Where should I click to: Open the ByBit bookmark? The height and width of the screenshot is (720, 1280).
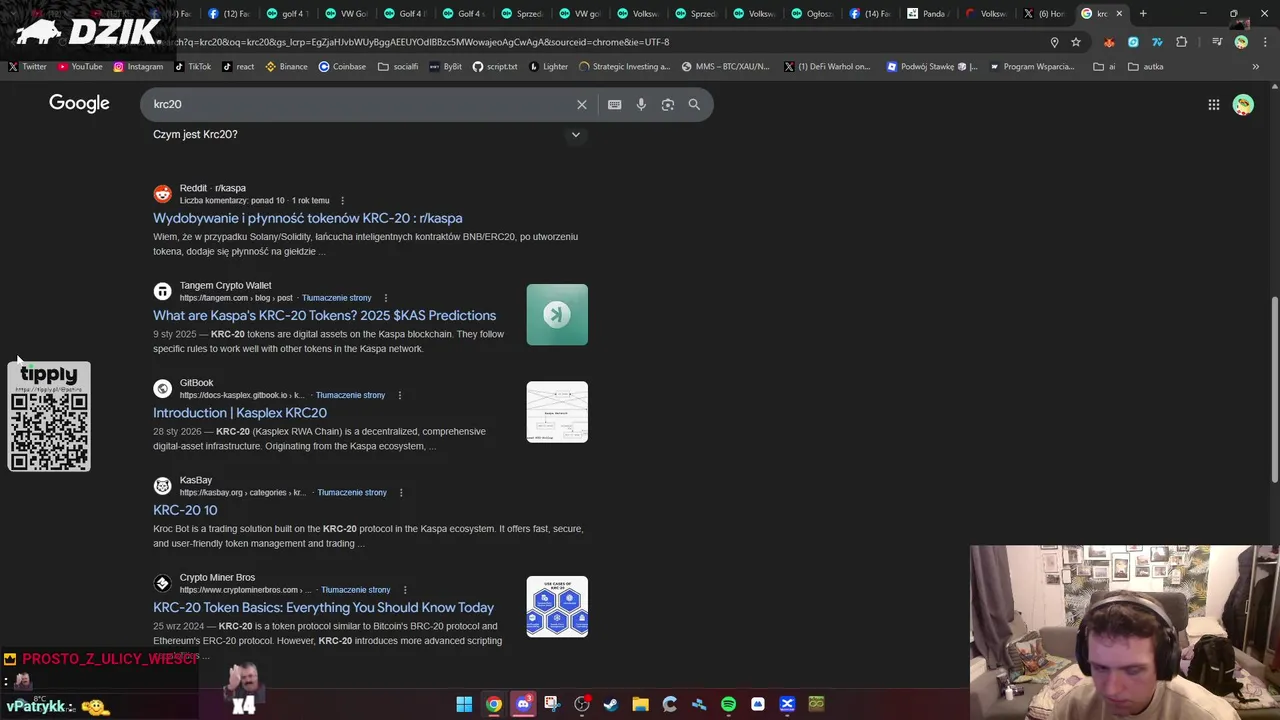pos(446,66)
